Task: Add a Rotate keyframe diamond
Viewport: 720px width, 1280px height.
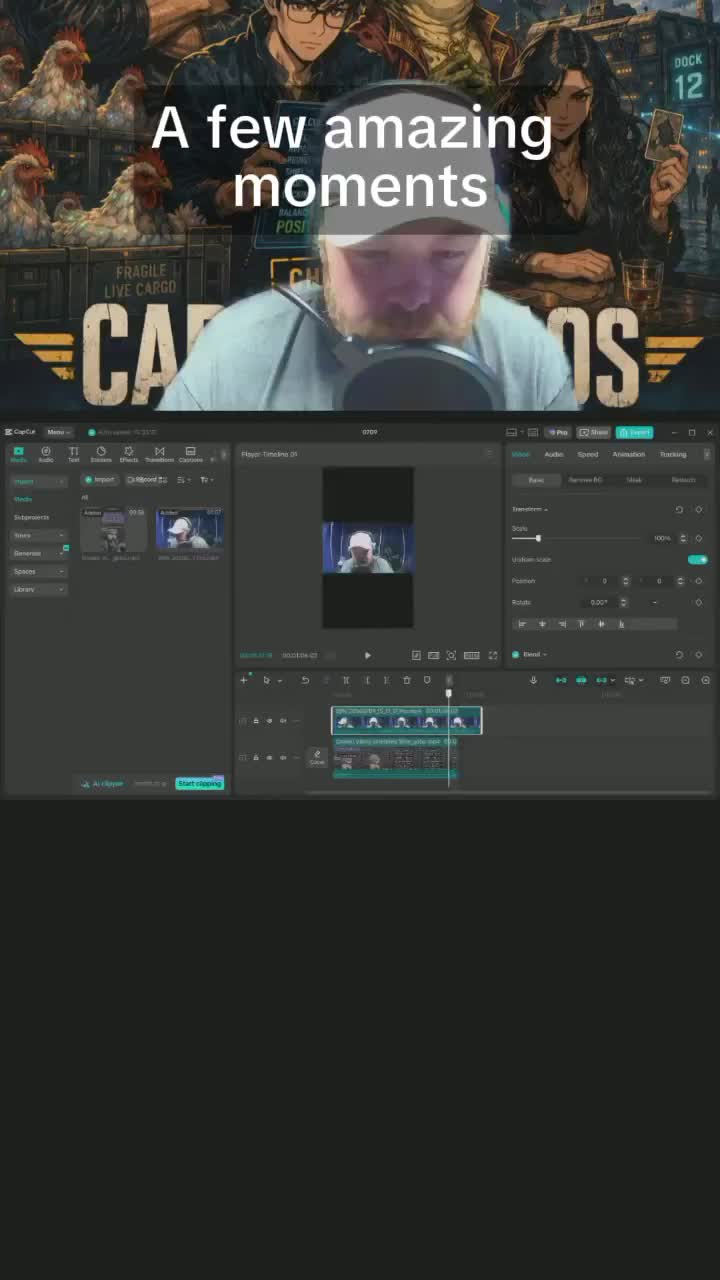Action: (x=698, y=602)
